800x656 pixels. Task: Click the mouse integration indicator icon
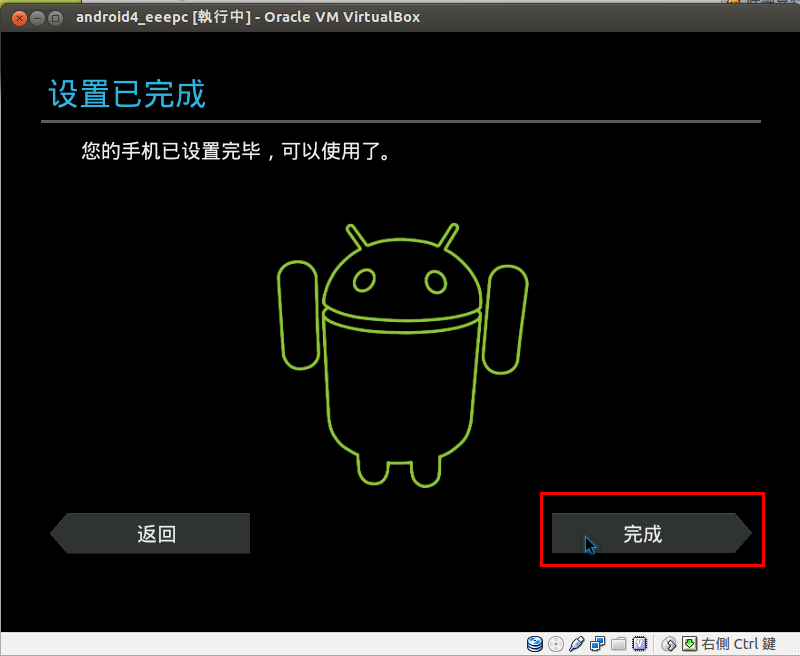(x=669, y=644)
